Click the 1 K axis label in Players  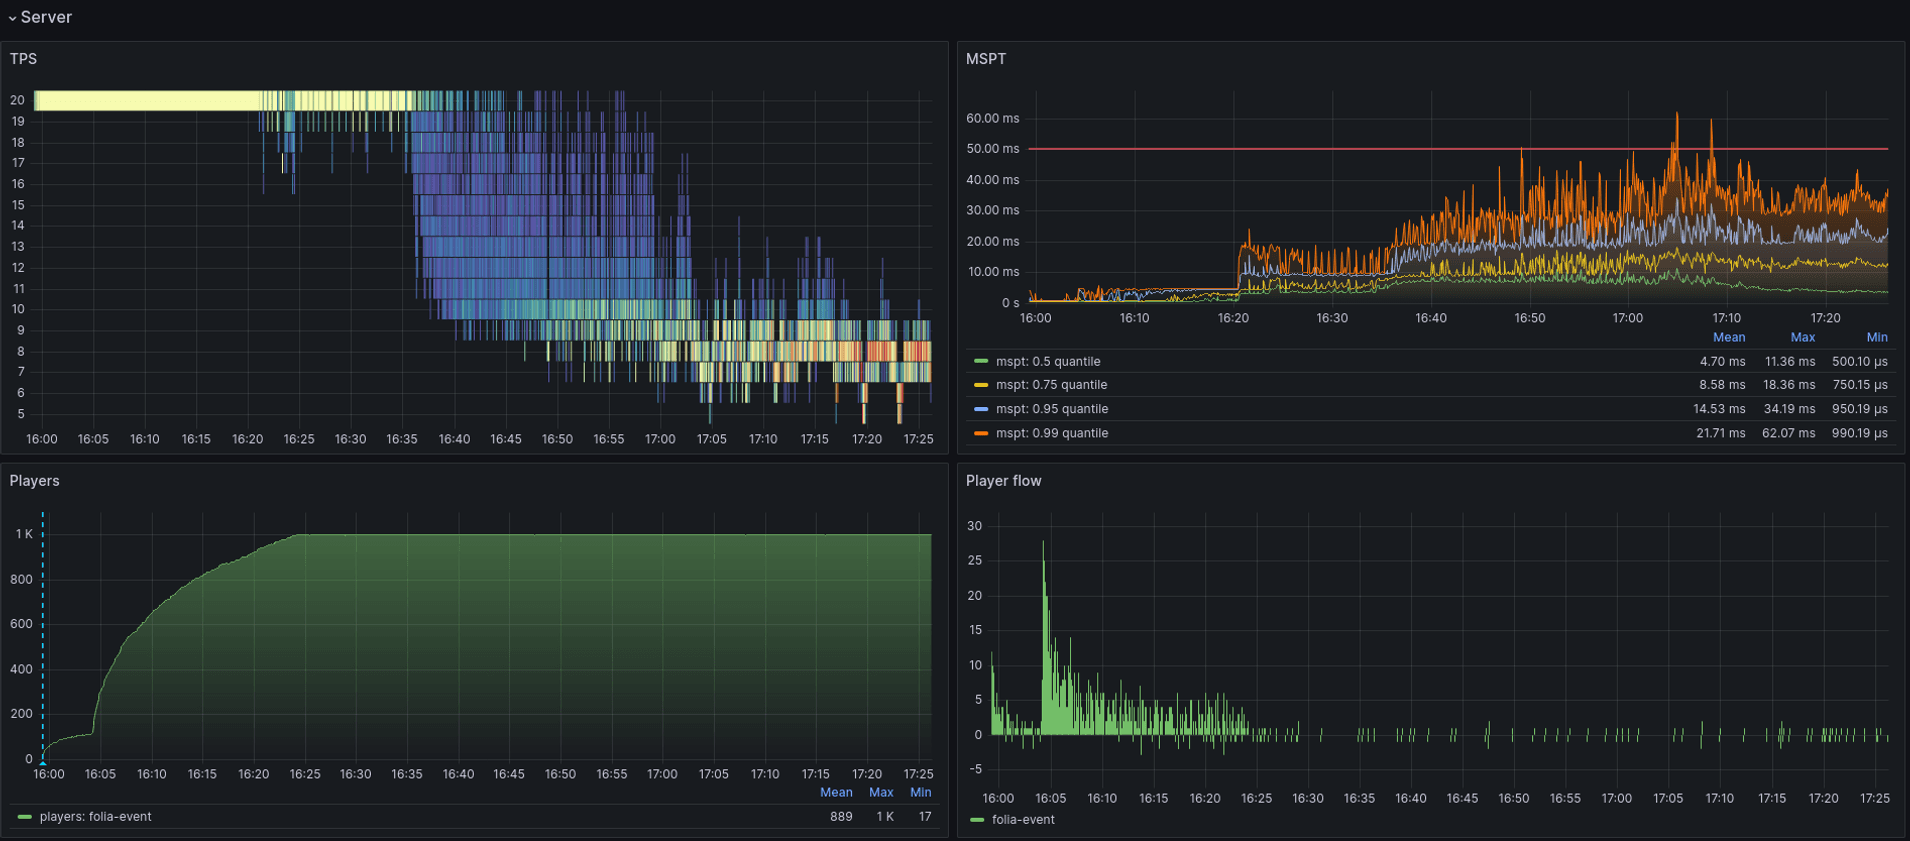tap(24, 534)
